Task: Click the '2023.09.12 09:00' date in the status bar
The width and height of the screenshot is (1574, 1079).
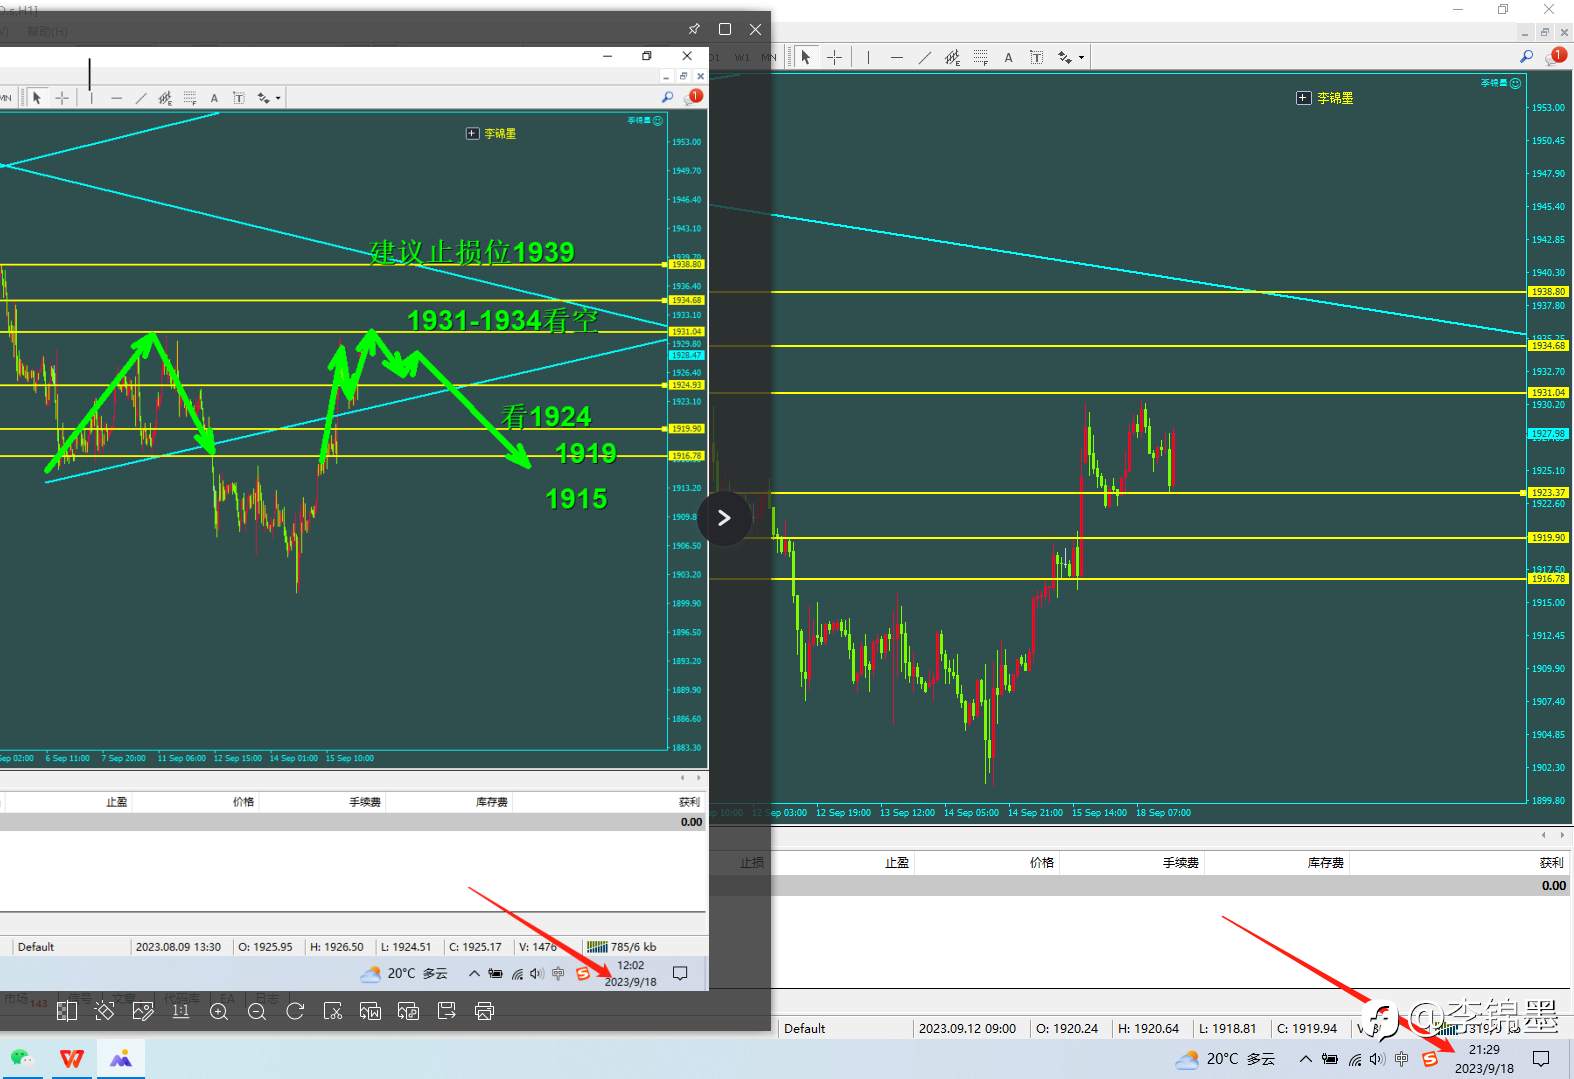Action: [967, 1028]
